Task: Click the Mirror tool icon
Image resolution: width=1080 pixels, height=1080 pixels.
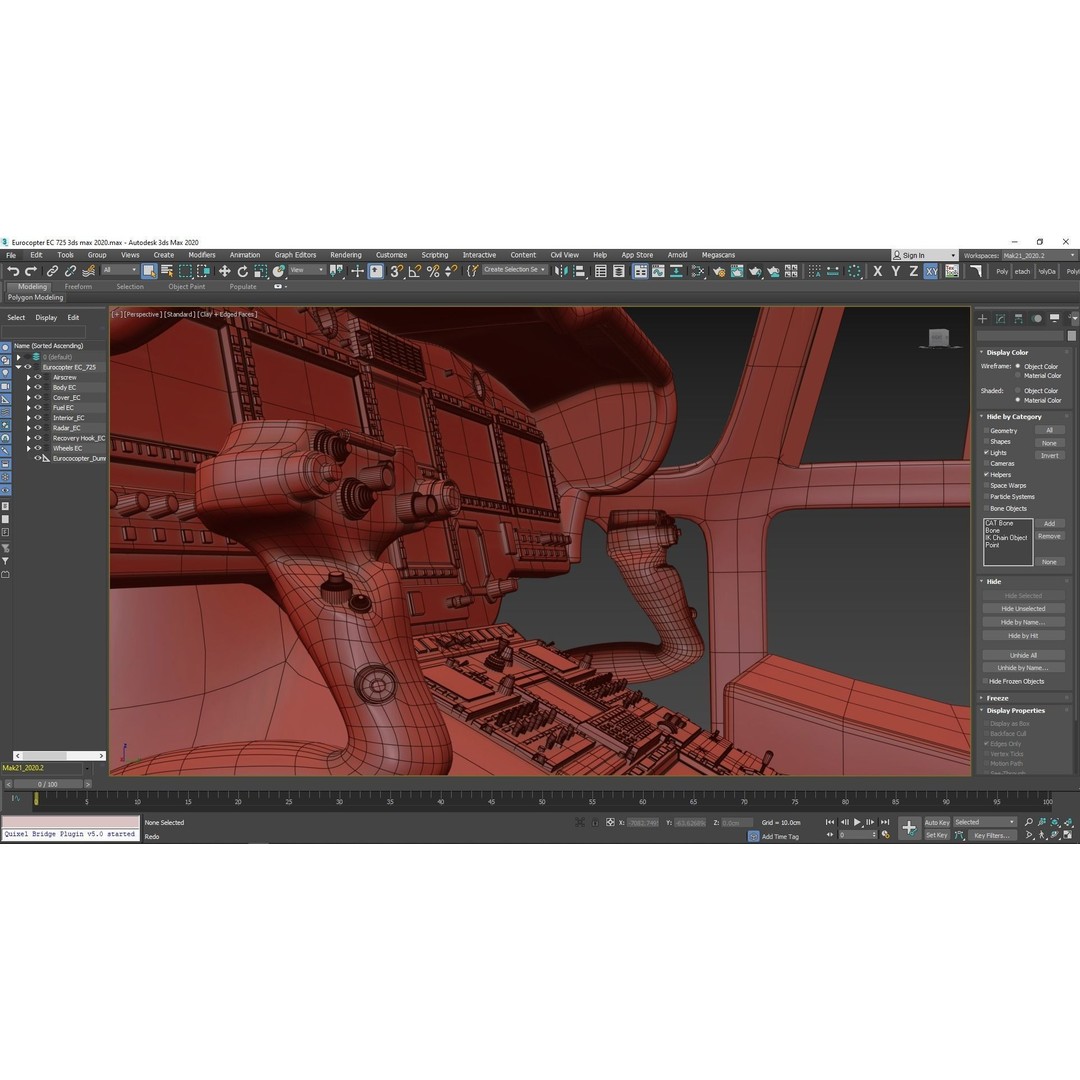Action: [x=561, y=271]
